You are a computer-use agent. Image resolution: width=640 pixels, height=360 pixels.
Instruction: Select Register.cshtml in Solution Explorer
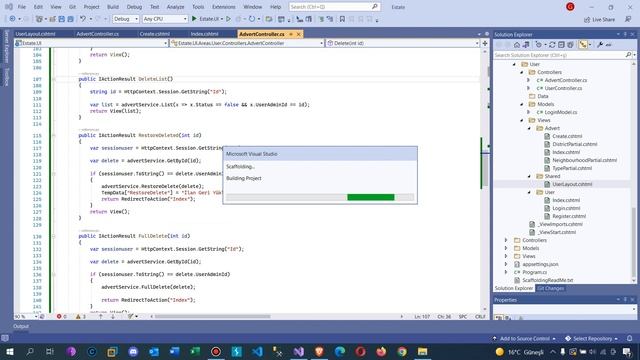[569, 216]
